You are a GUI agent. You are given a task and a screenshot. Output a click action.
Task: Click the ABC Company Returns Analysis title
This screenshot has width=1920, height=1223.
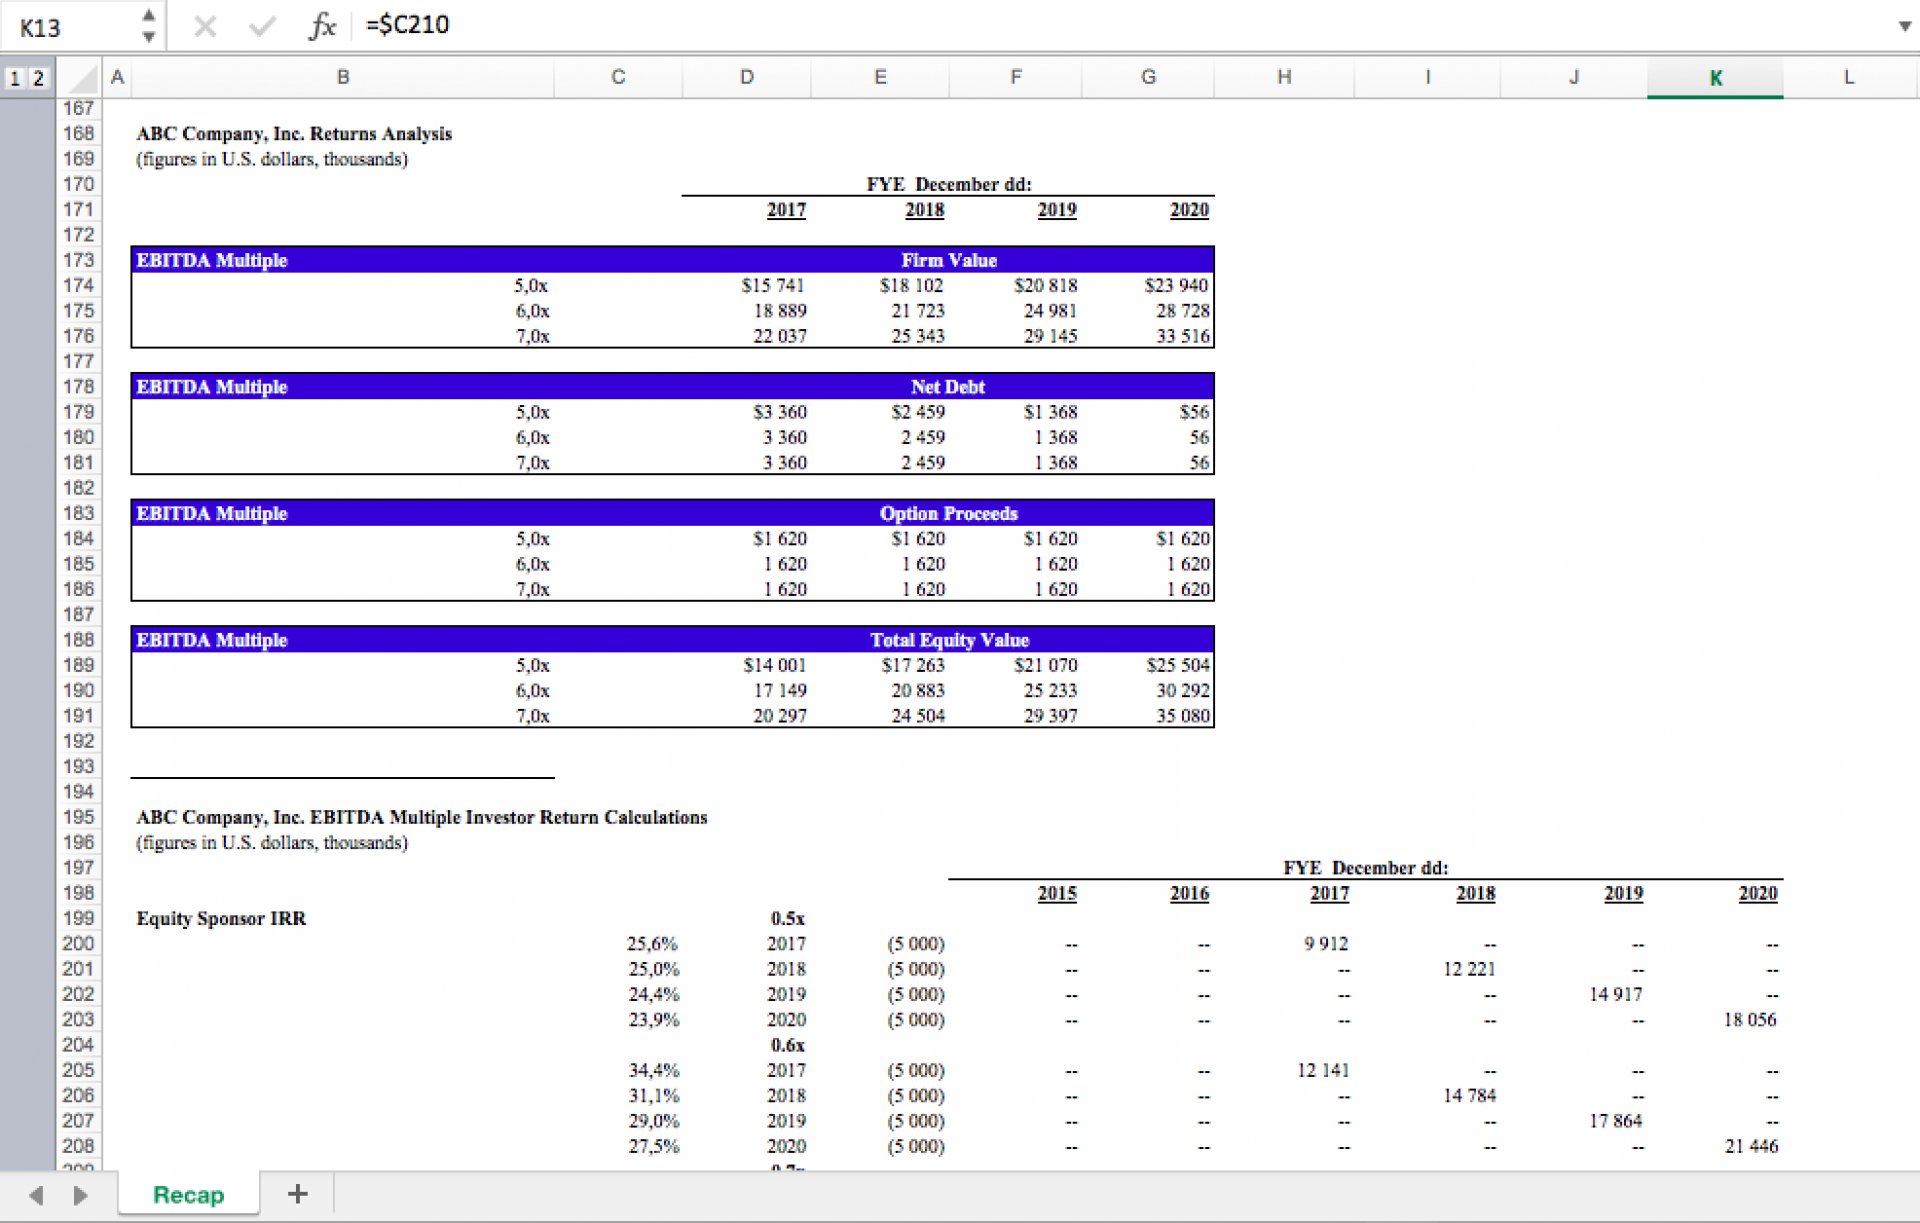294,134
